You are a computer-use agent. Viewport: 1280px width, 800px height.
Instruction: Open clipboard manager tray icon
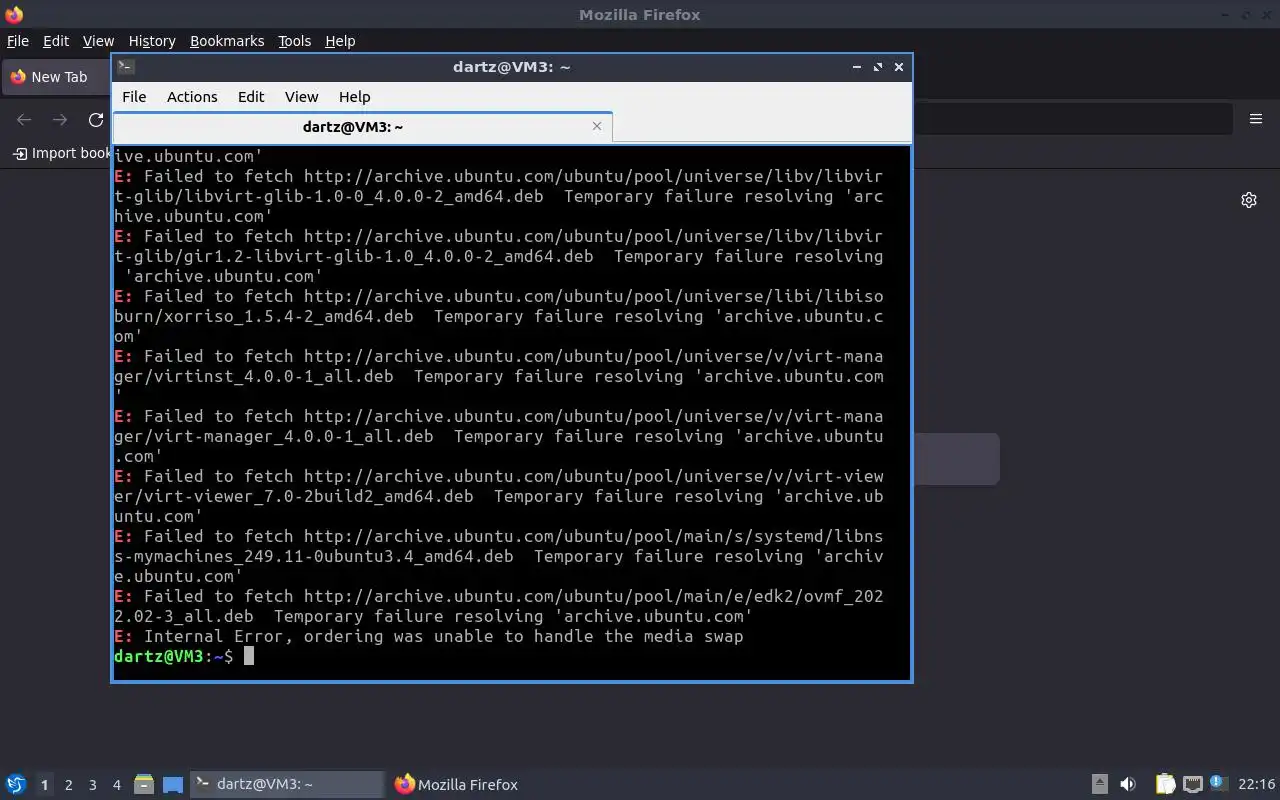tap(1165, 784)
